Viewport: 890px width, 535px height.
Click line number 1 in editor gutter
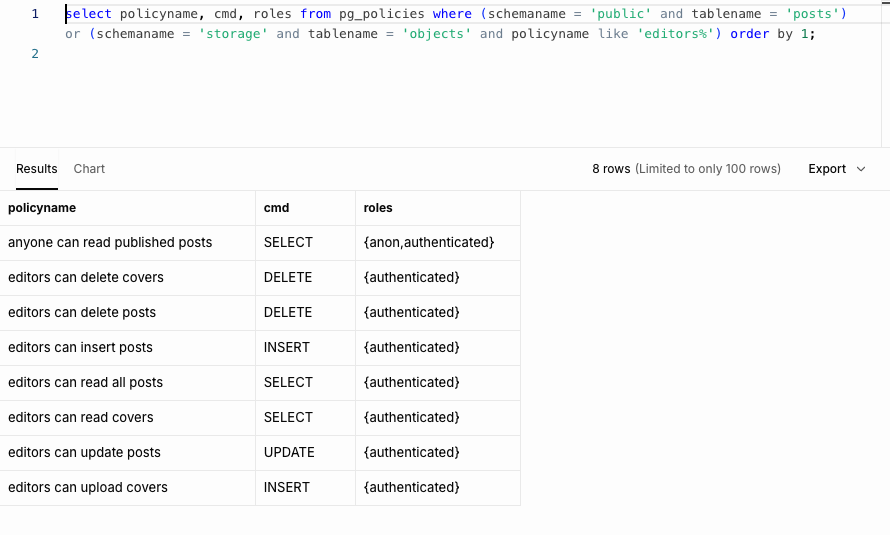click(35, 14)
